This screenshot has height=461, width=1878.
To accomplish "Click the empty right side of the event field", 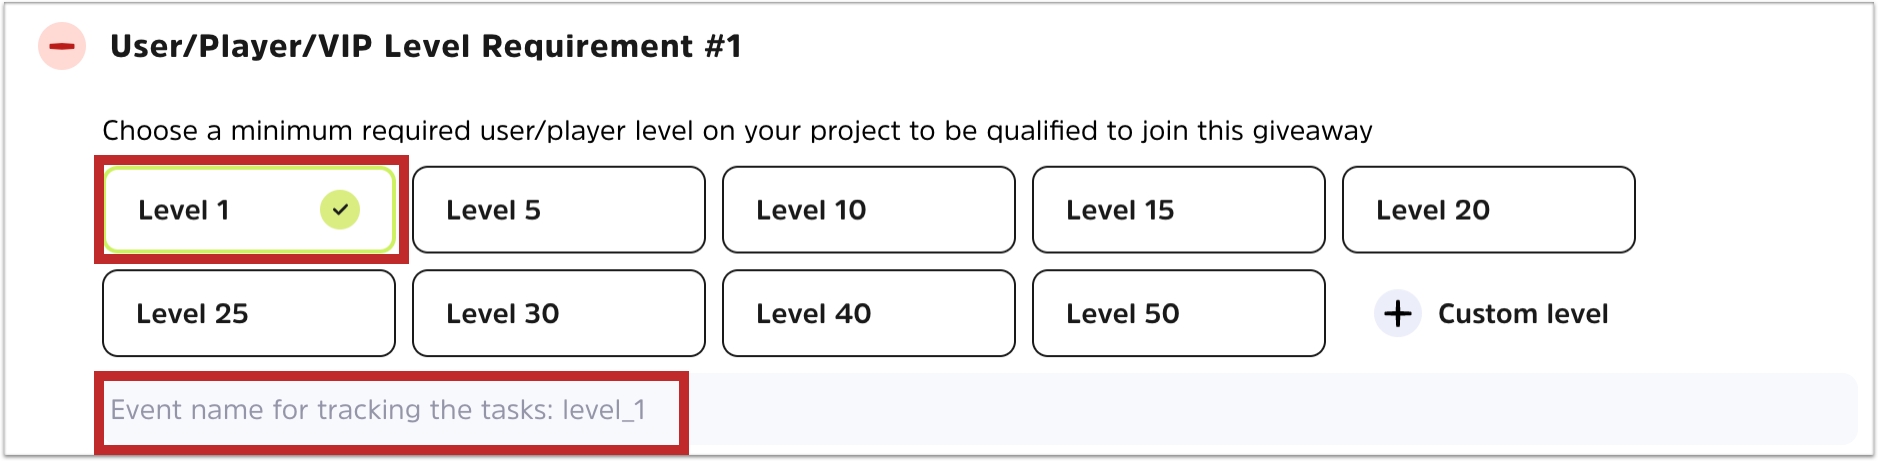I will click(1270, 410).
